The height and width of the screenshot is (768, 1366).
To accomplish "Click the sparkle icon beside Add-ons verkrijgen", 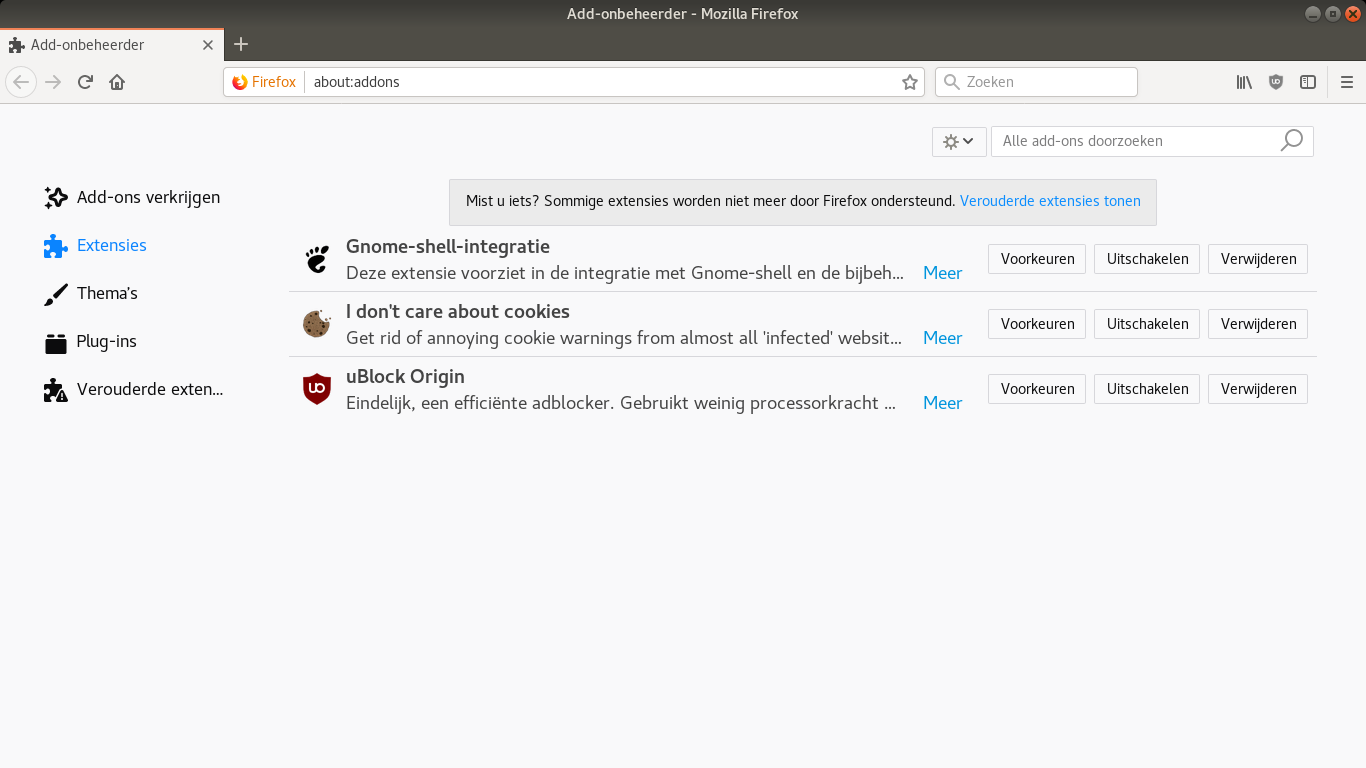I will click(x=56, y=197).
